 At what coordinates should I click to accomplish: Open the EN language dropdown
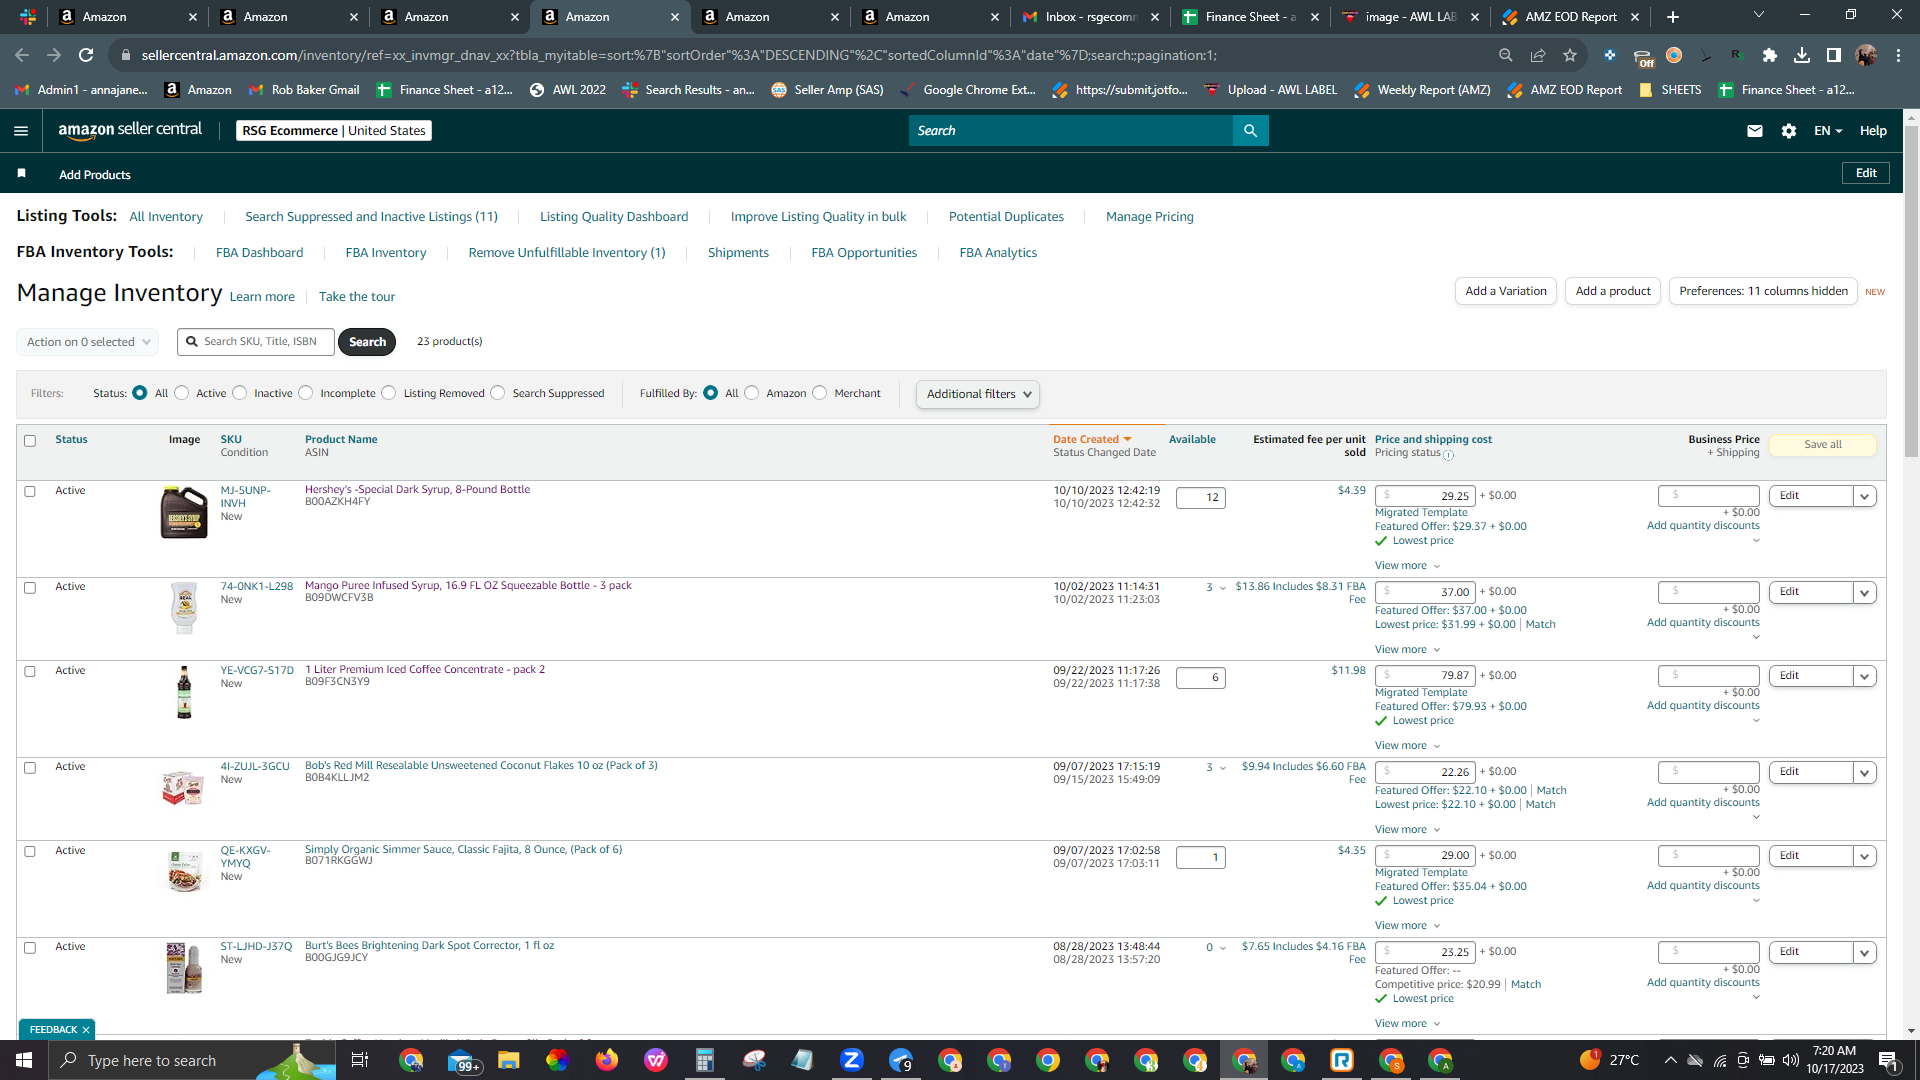1828,131
